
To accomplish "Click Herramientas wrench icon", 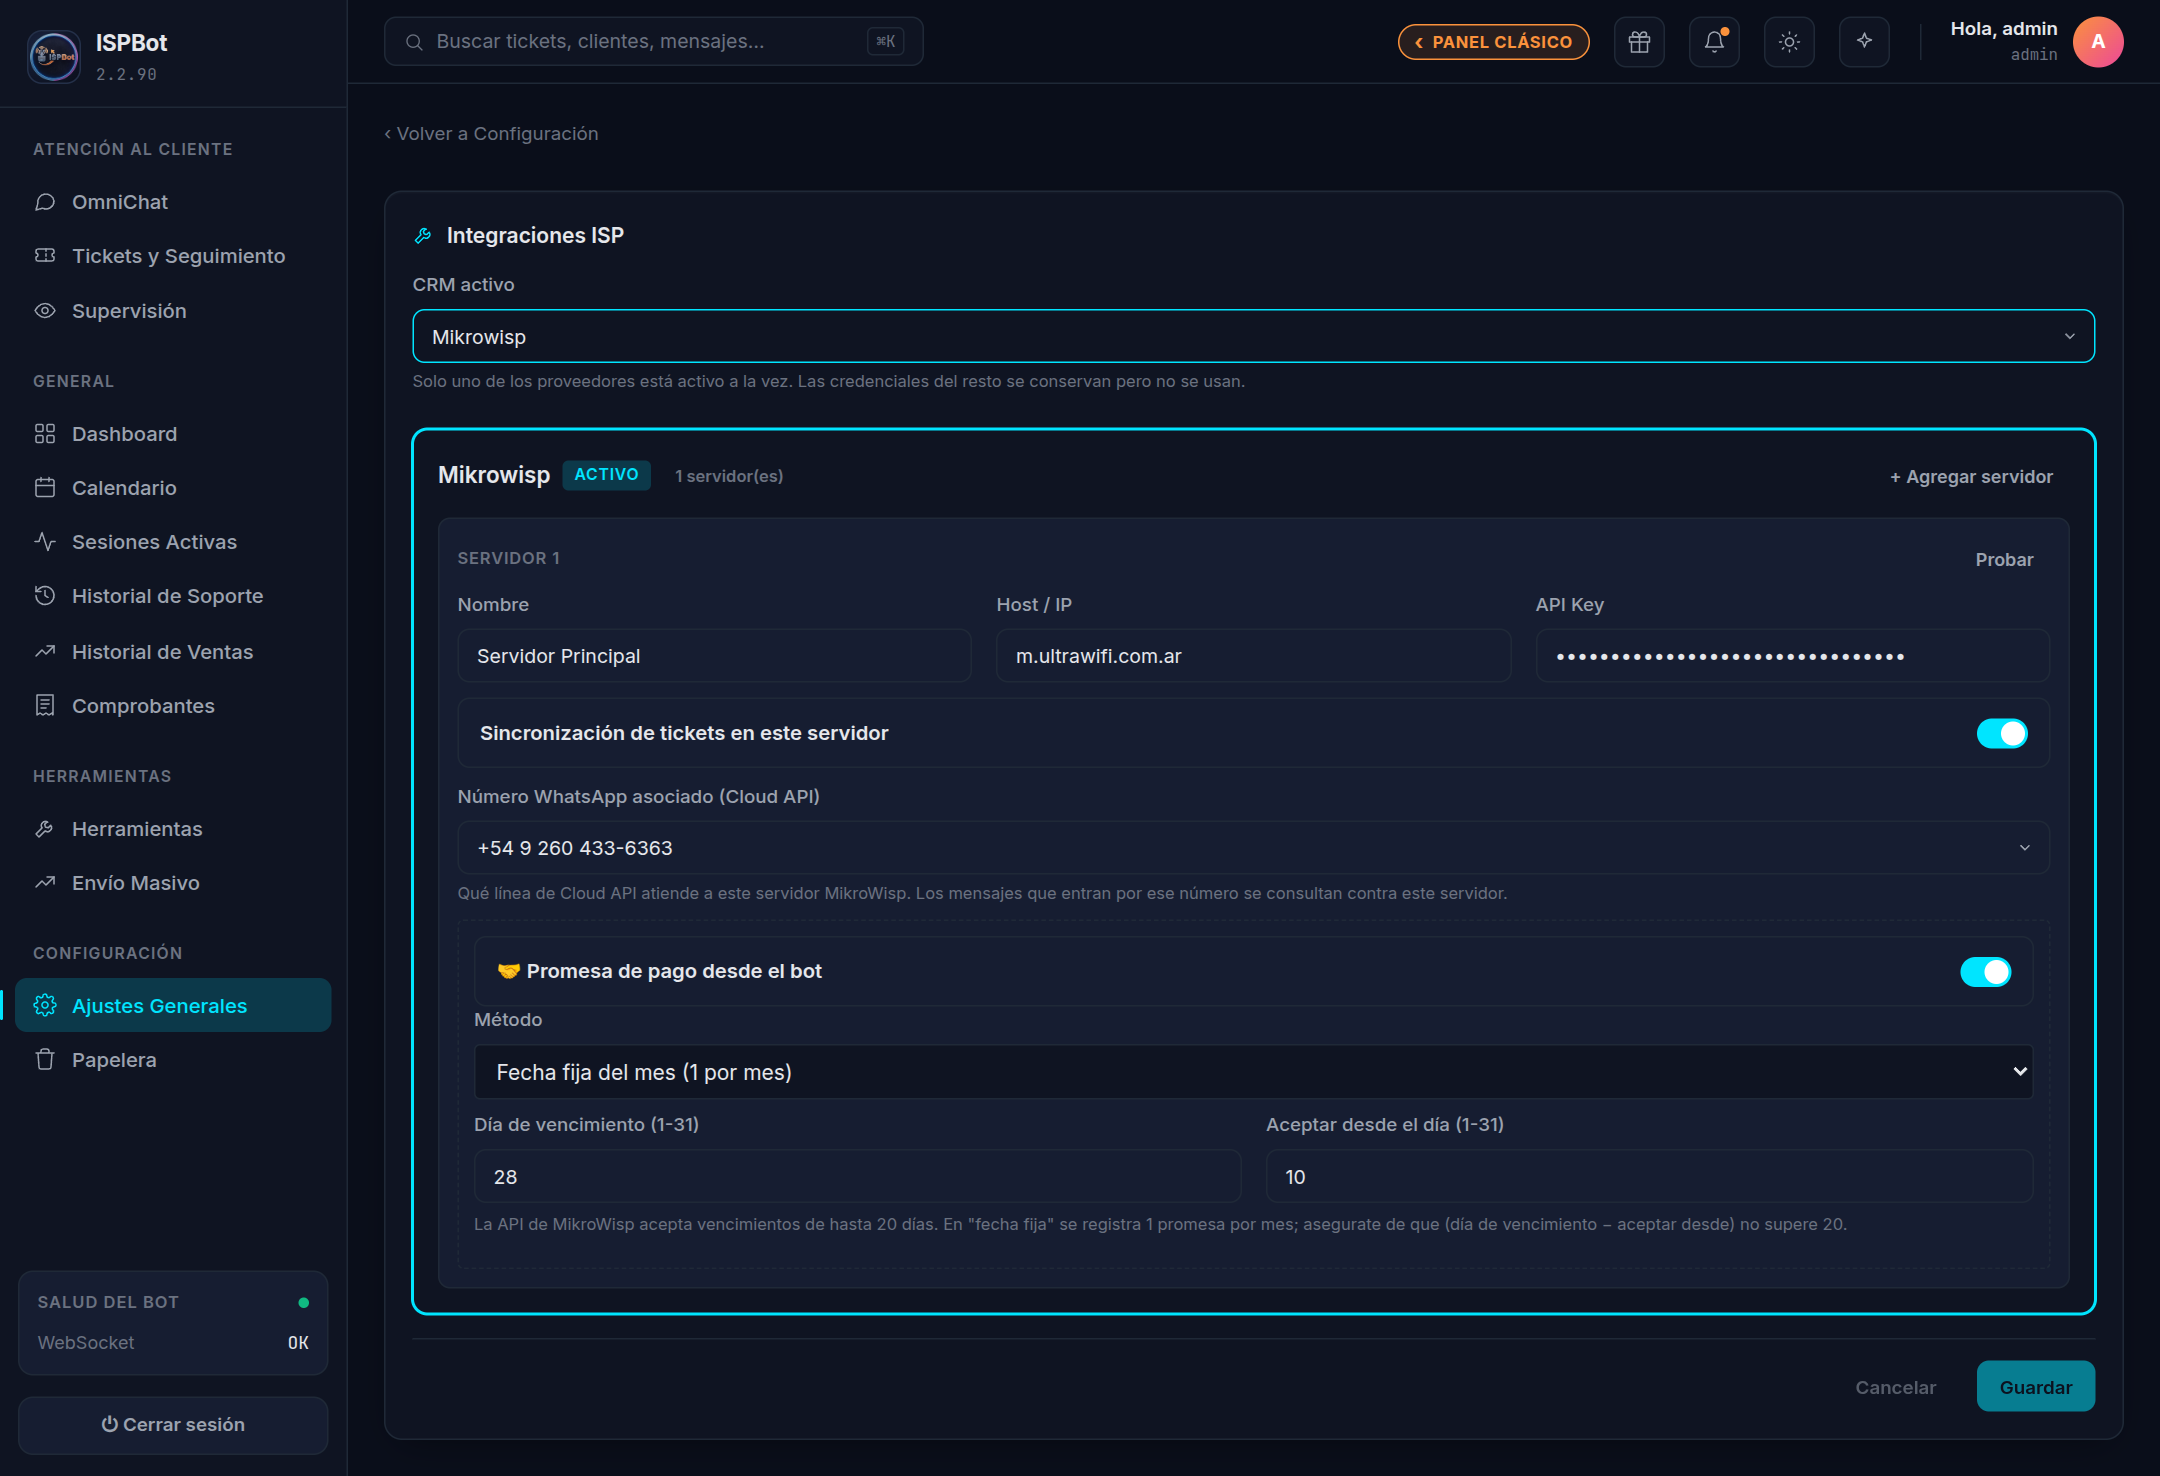I will (45, 829).
